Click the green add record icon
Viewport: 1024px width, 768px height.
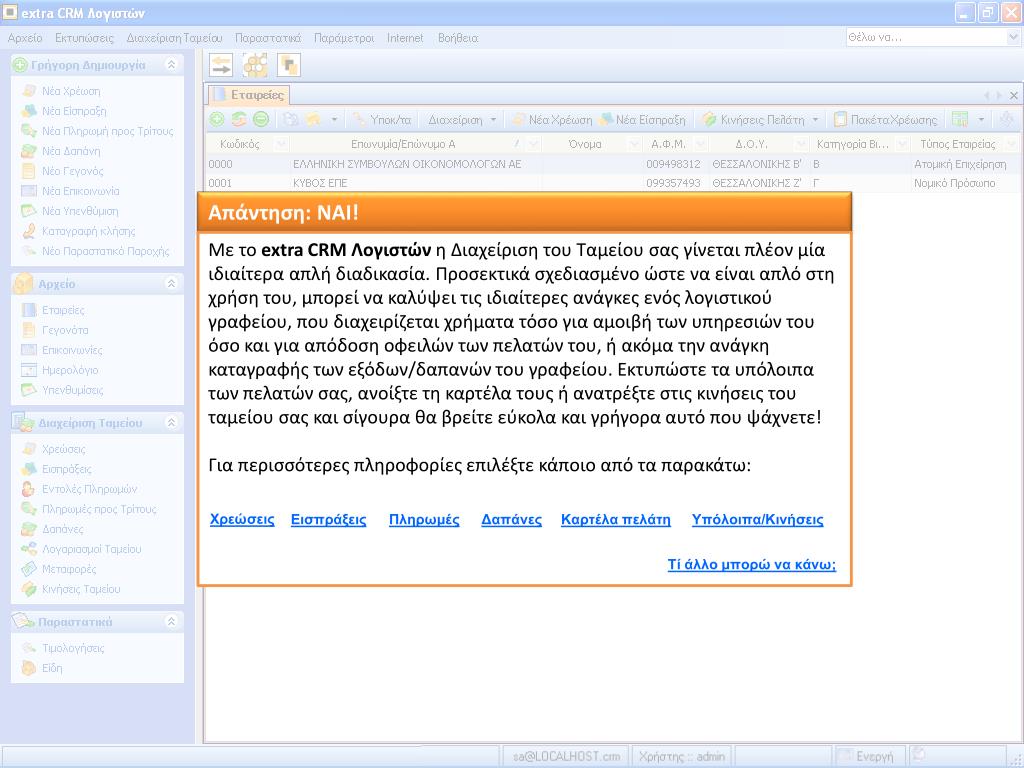217,120
